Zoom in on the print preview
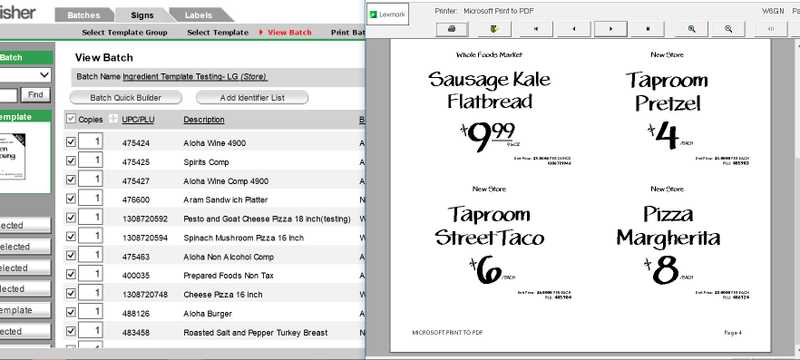Image resolution: width=800 pixels, height=360 pixels. (x=691, y=29)
